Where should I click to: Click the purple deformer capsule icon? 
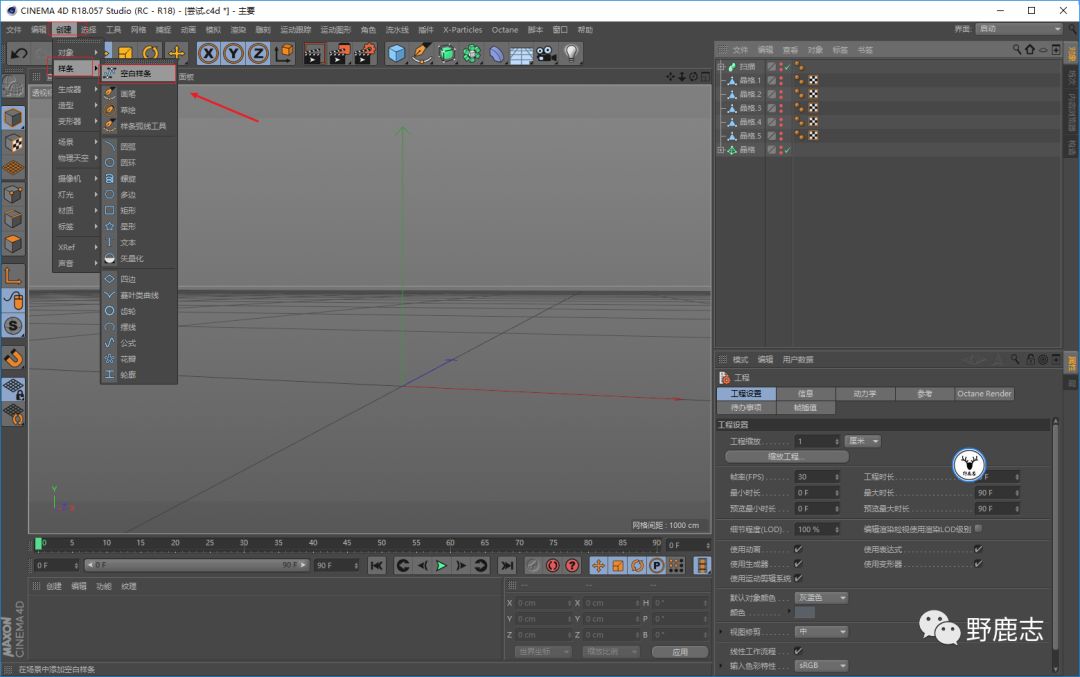496,53
